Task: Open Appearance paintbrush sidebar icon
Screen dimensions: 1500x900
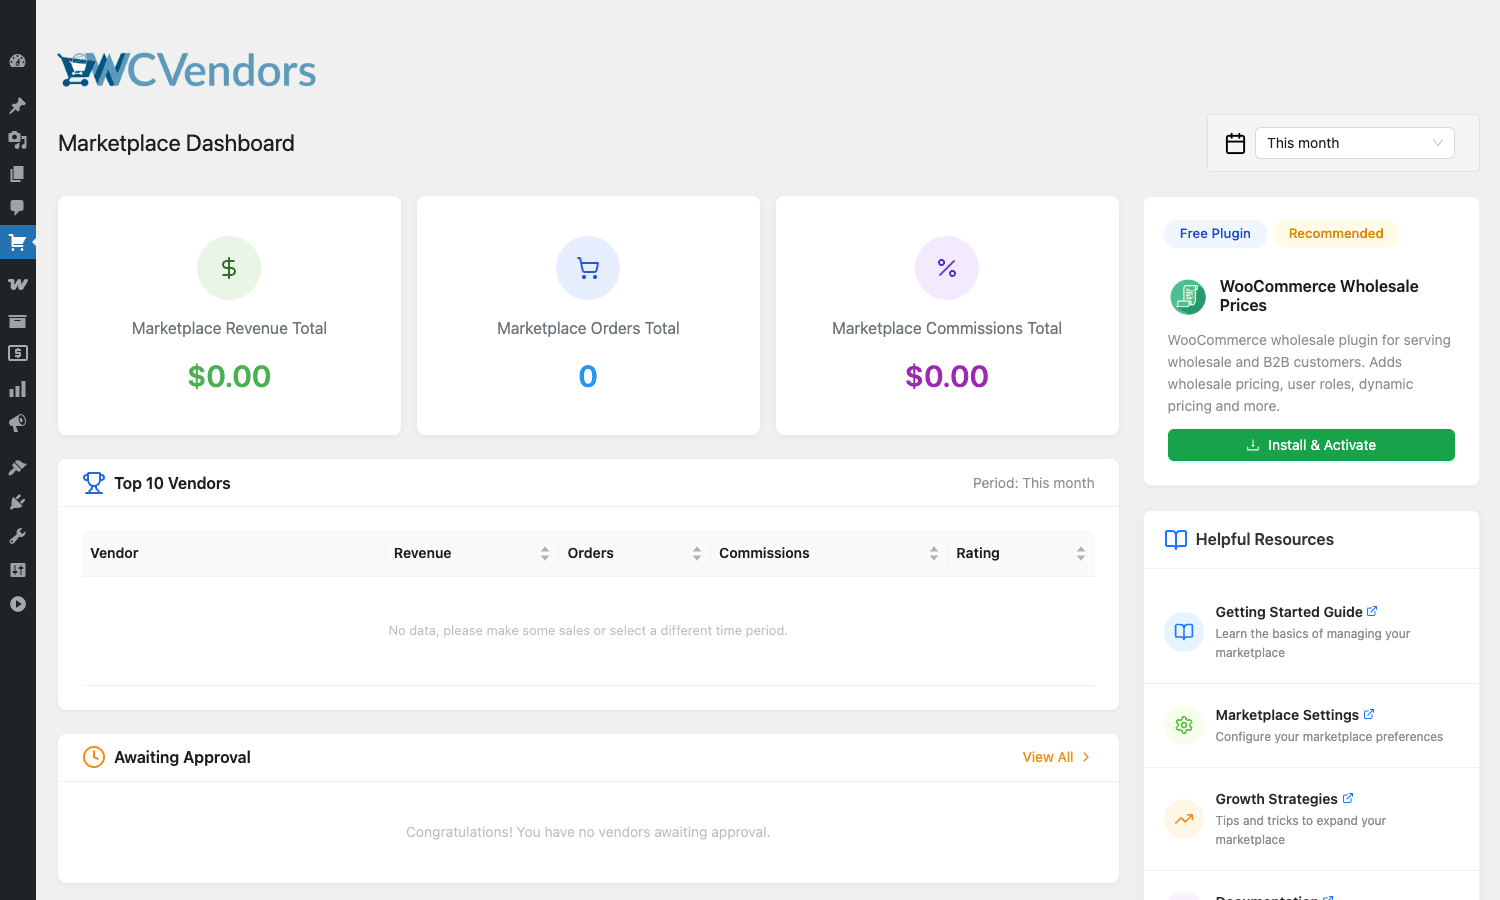Action: coord(17,467)
